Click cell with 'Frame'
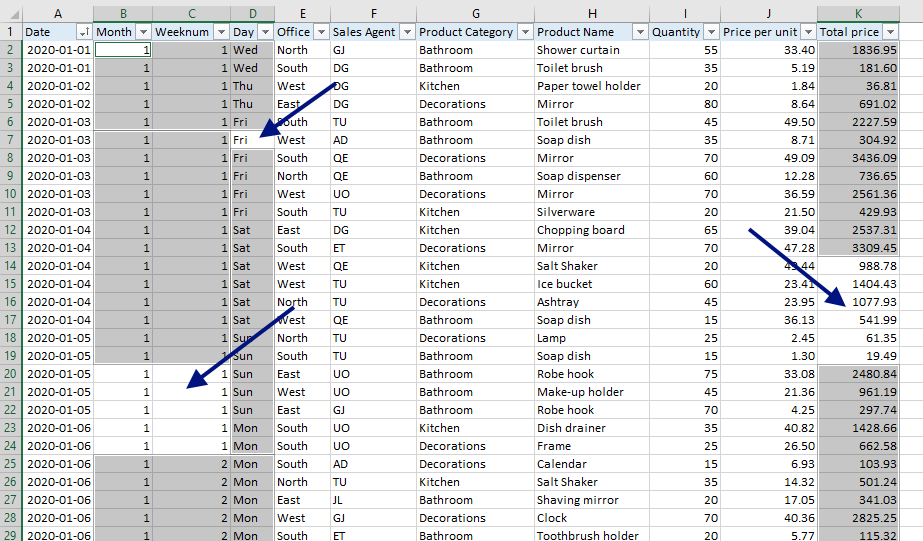 tap(592, 446)
